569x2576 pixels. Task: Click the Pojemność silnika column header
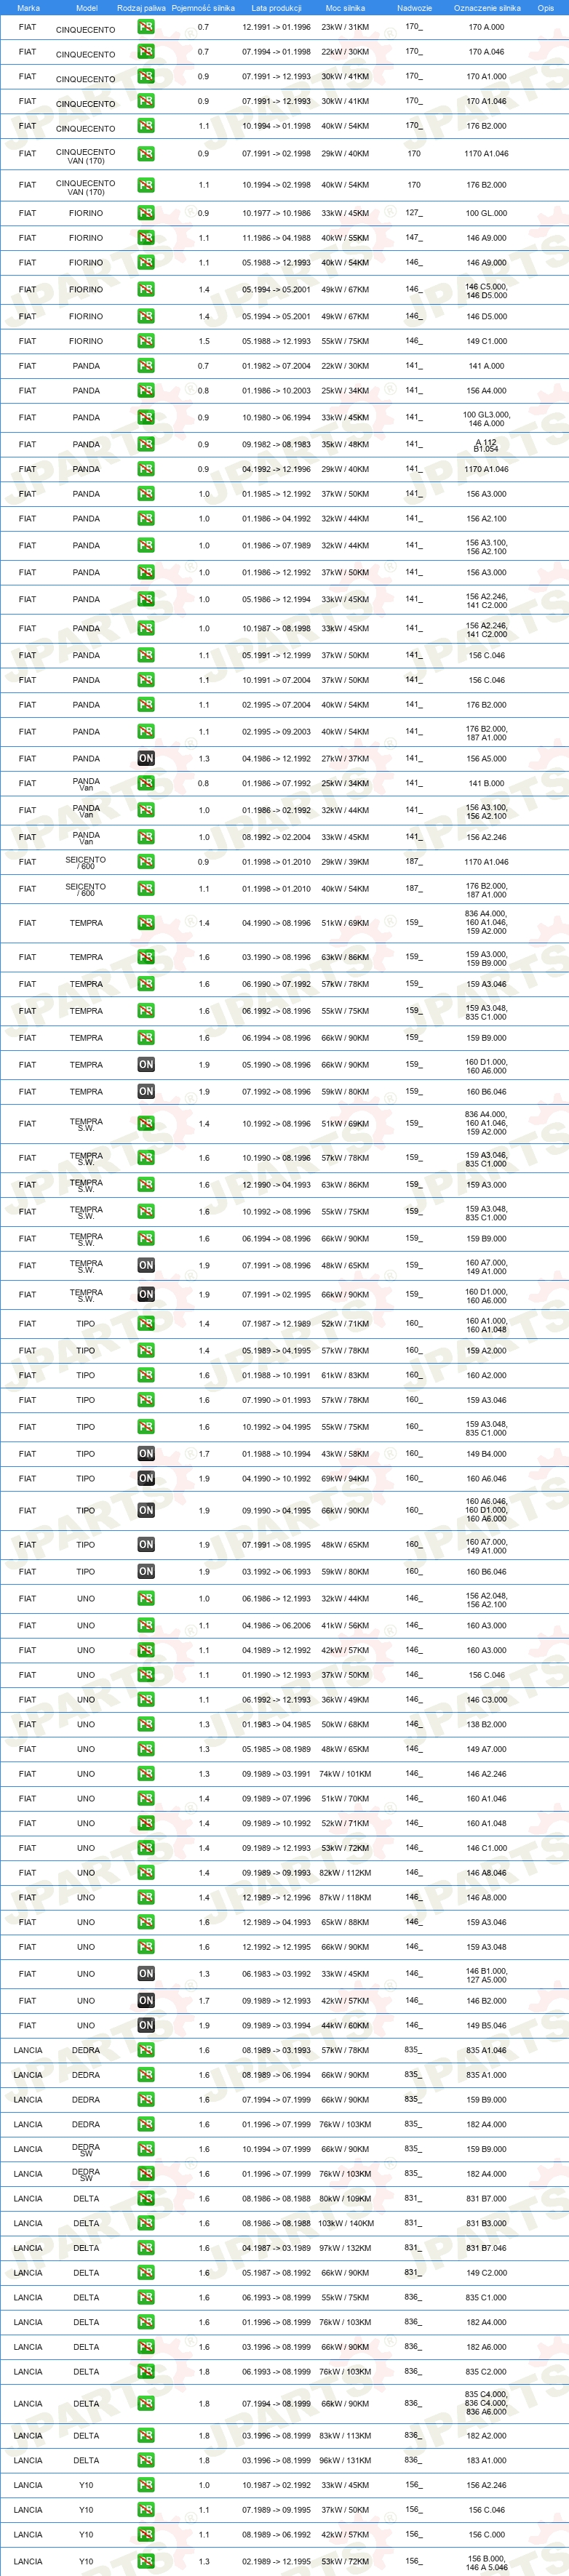tap(203, 7)
